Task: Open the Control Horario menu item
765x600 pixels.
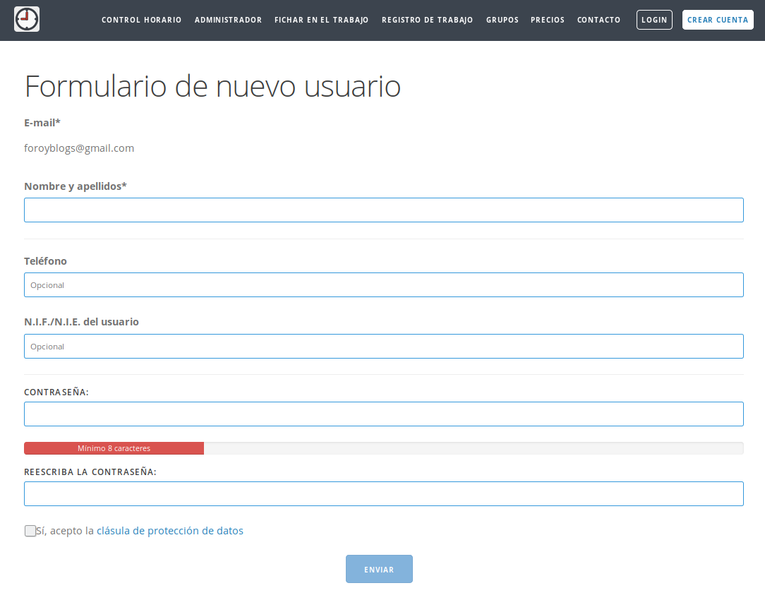Action: (x=142, y=20)
